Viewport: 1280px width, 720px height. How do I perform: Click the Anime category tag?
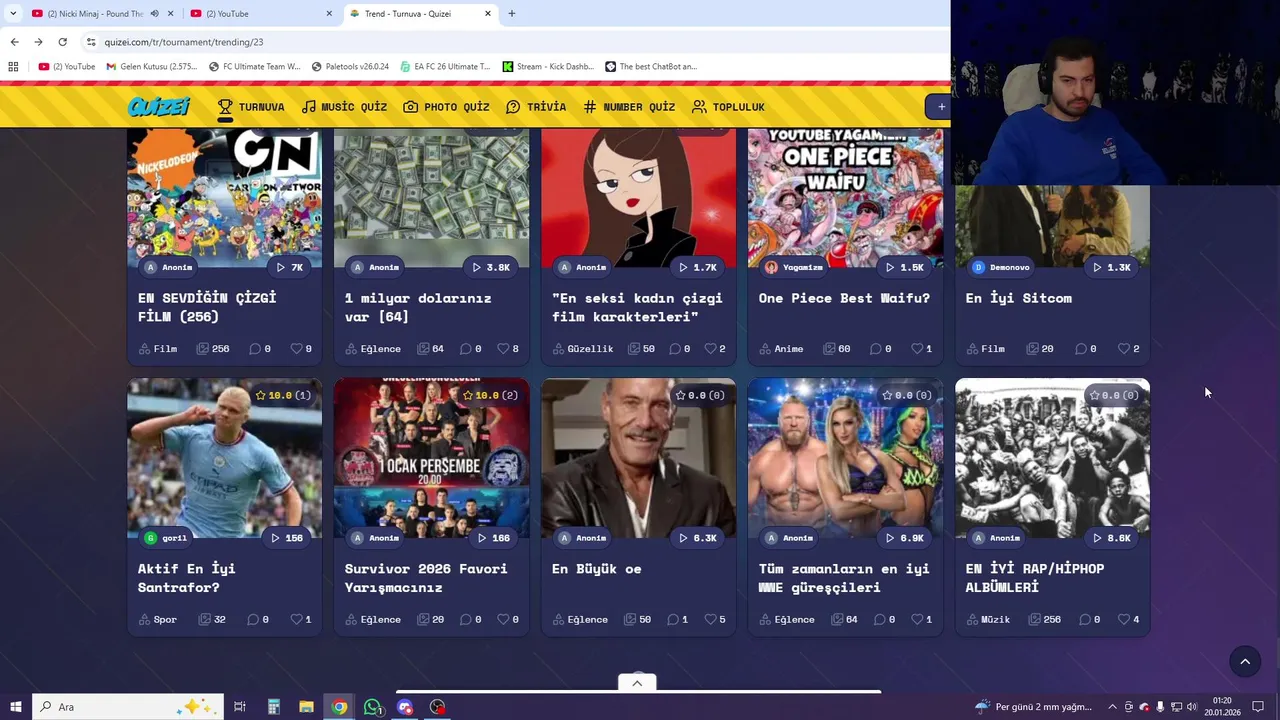point(781,349)
